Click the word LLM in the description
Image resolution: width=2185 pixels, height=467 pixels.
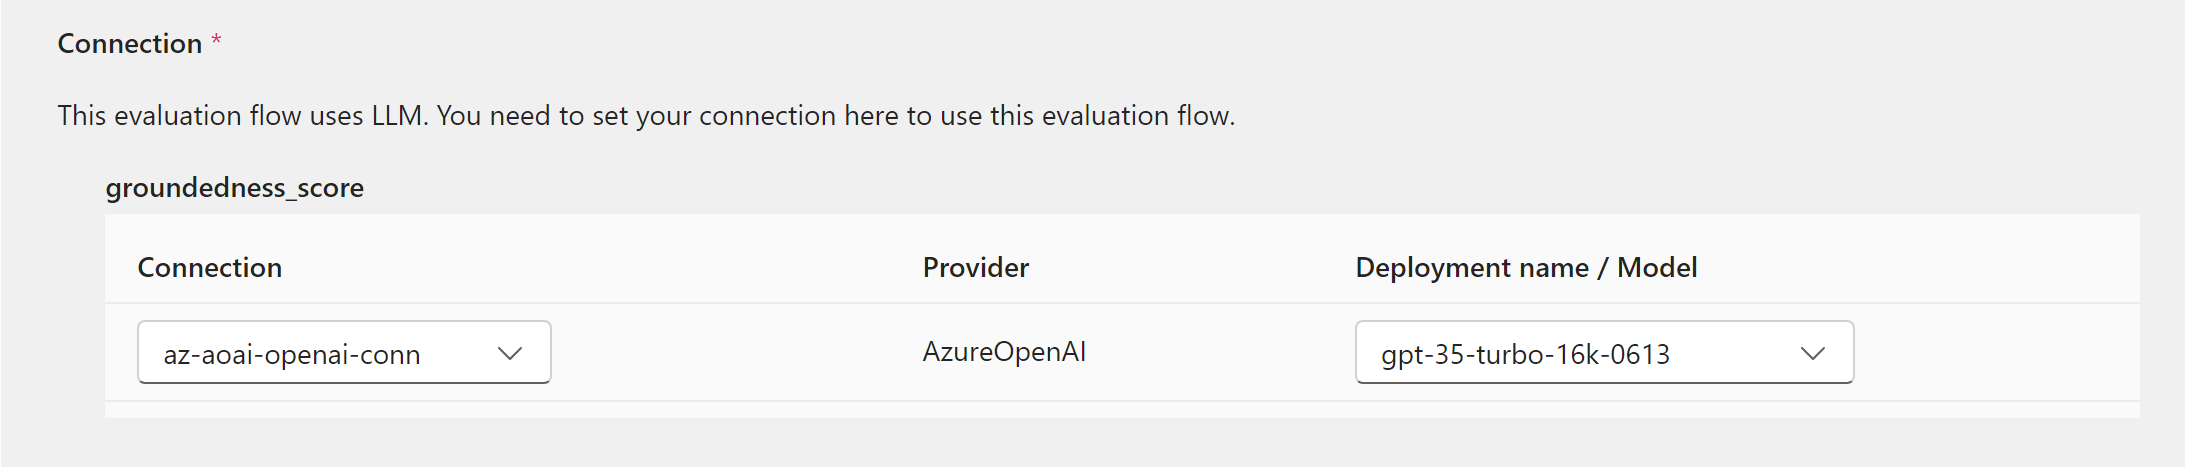click(399, 116)
